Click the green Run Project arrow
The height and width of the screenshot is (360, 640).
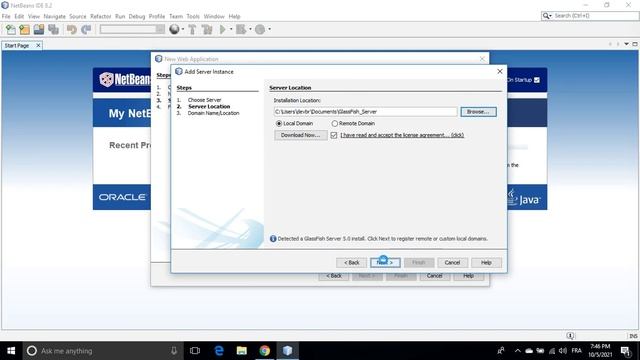coord(222,29)
